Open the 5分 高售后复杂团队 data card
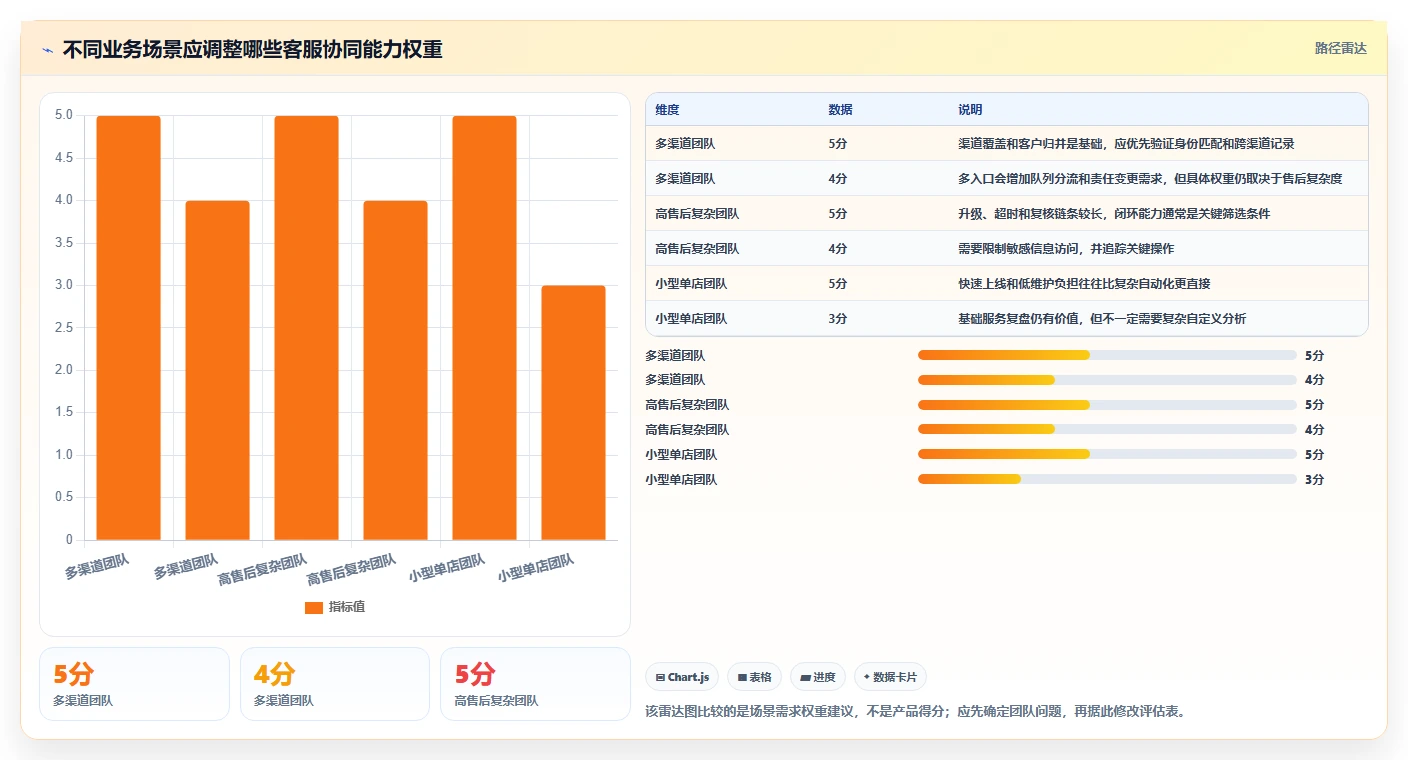1408x760 pixels. point(535,684)
